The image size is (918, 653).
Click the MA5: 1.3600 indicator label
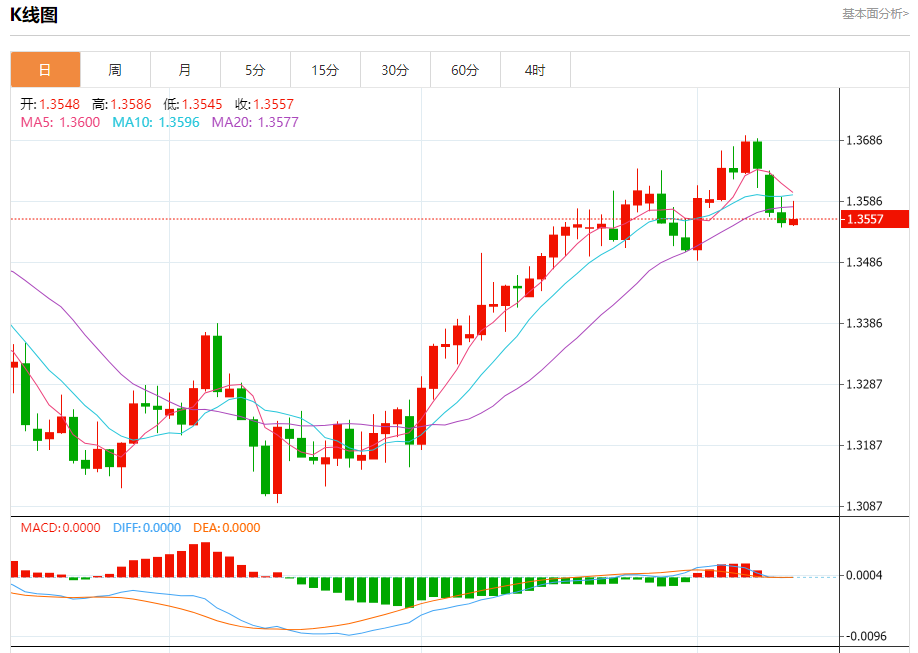click(60, 122)
